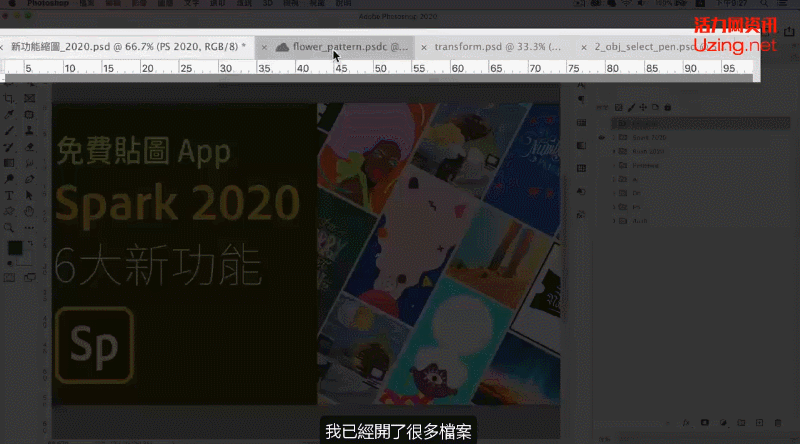Open the Apple menu
The height and width of the screenshot is (444, 800).
(x=12, y=3)
